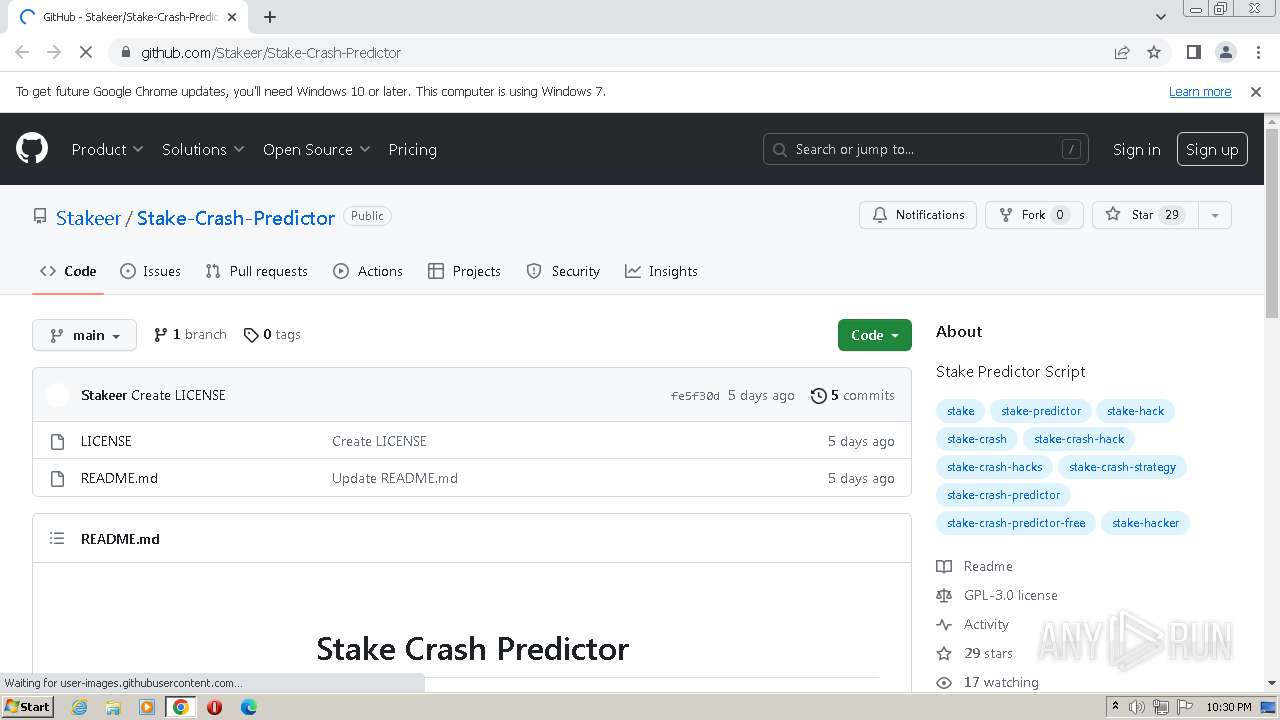The height and width of the screenshot is (720, 1280).
Task: View the 0 tags link
Action: [272, 335]
